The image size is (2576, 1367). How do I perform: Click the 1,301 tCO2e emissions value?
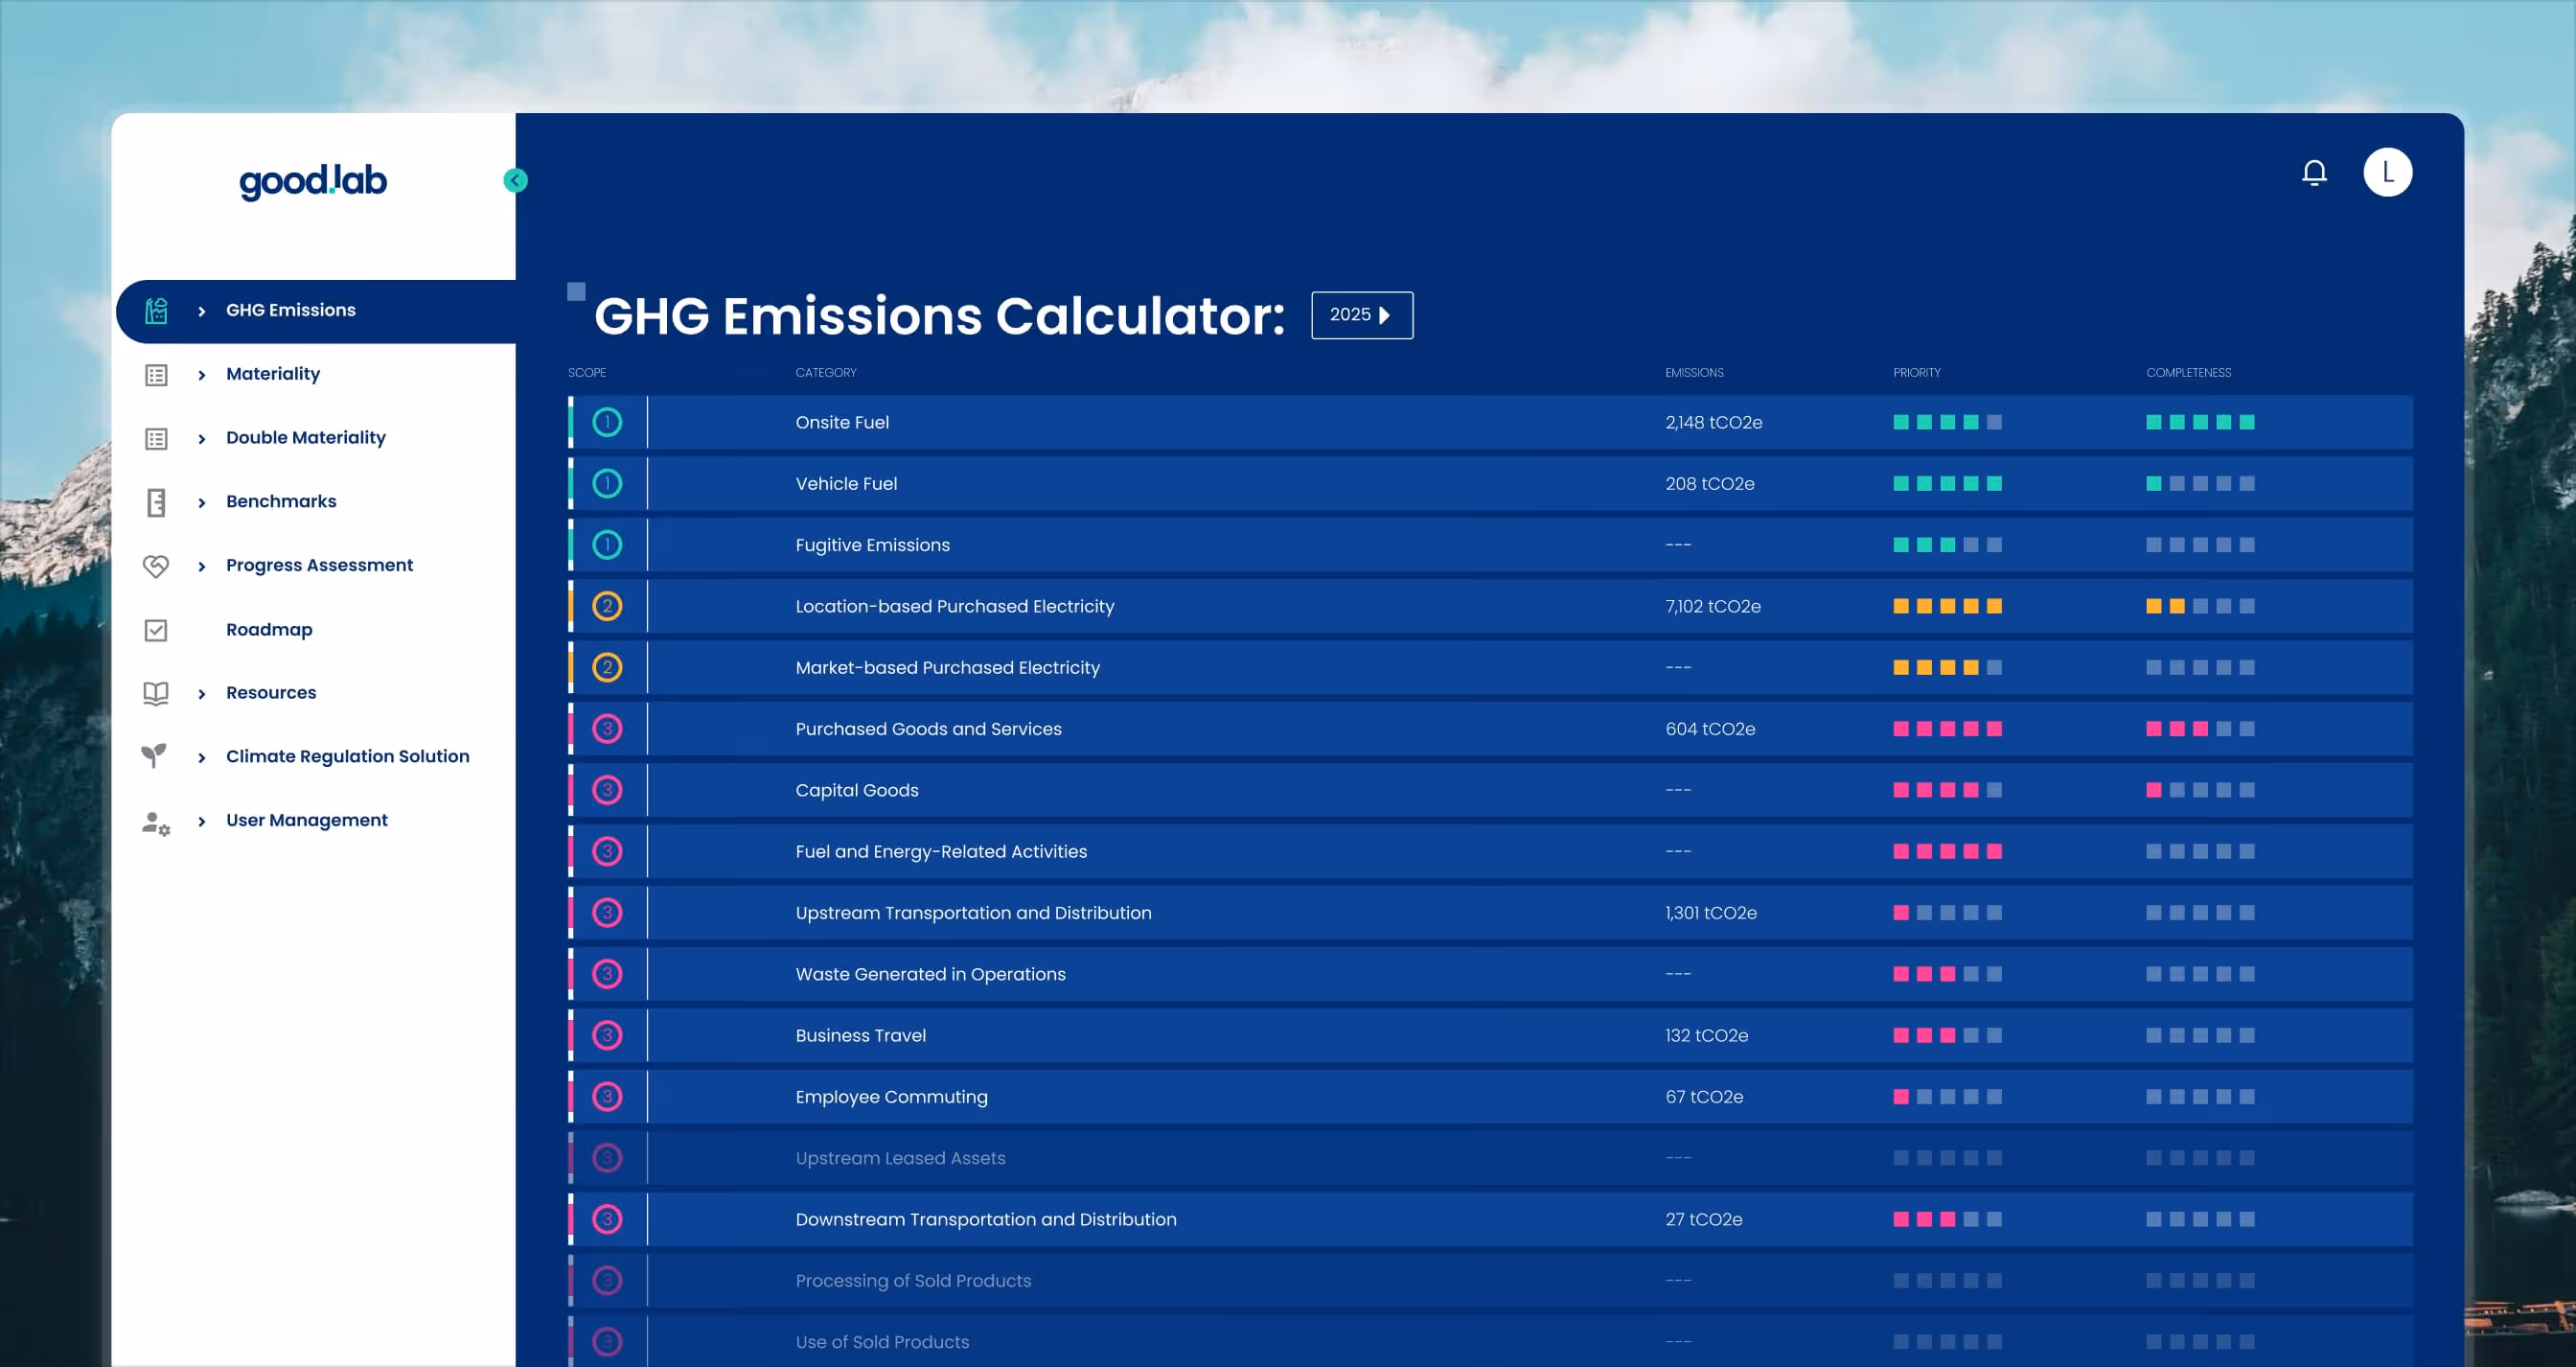(1711, 913)
